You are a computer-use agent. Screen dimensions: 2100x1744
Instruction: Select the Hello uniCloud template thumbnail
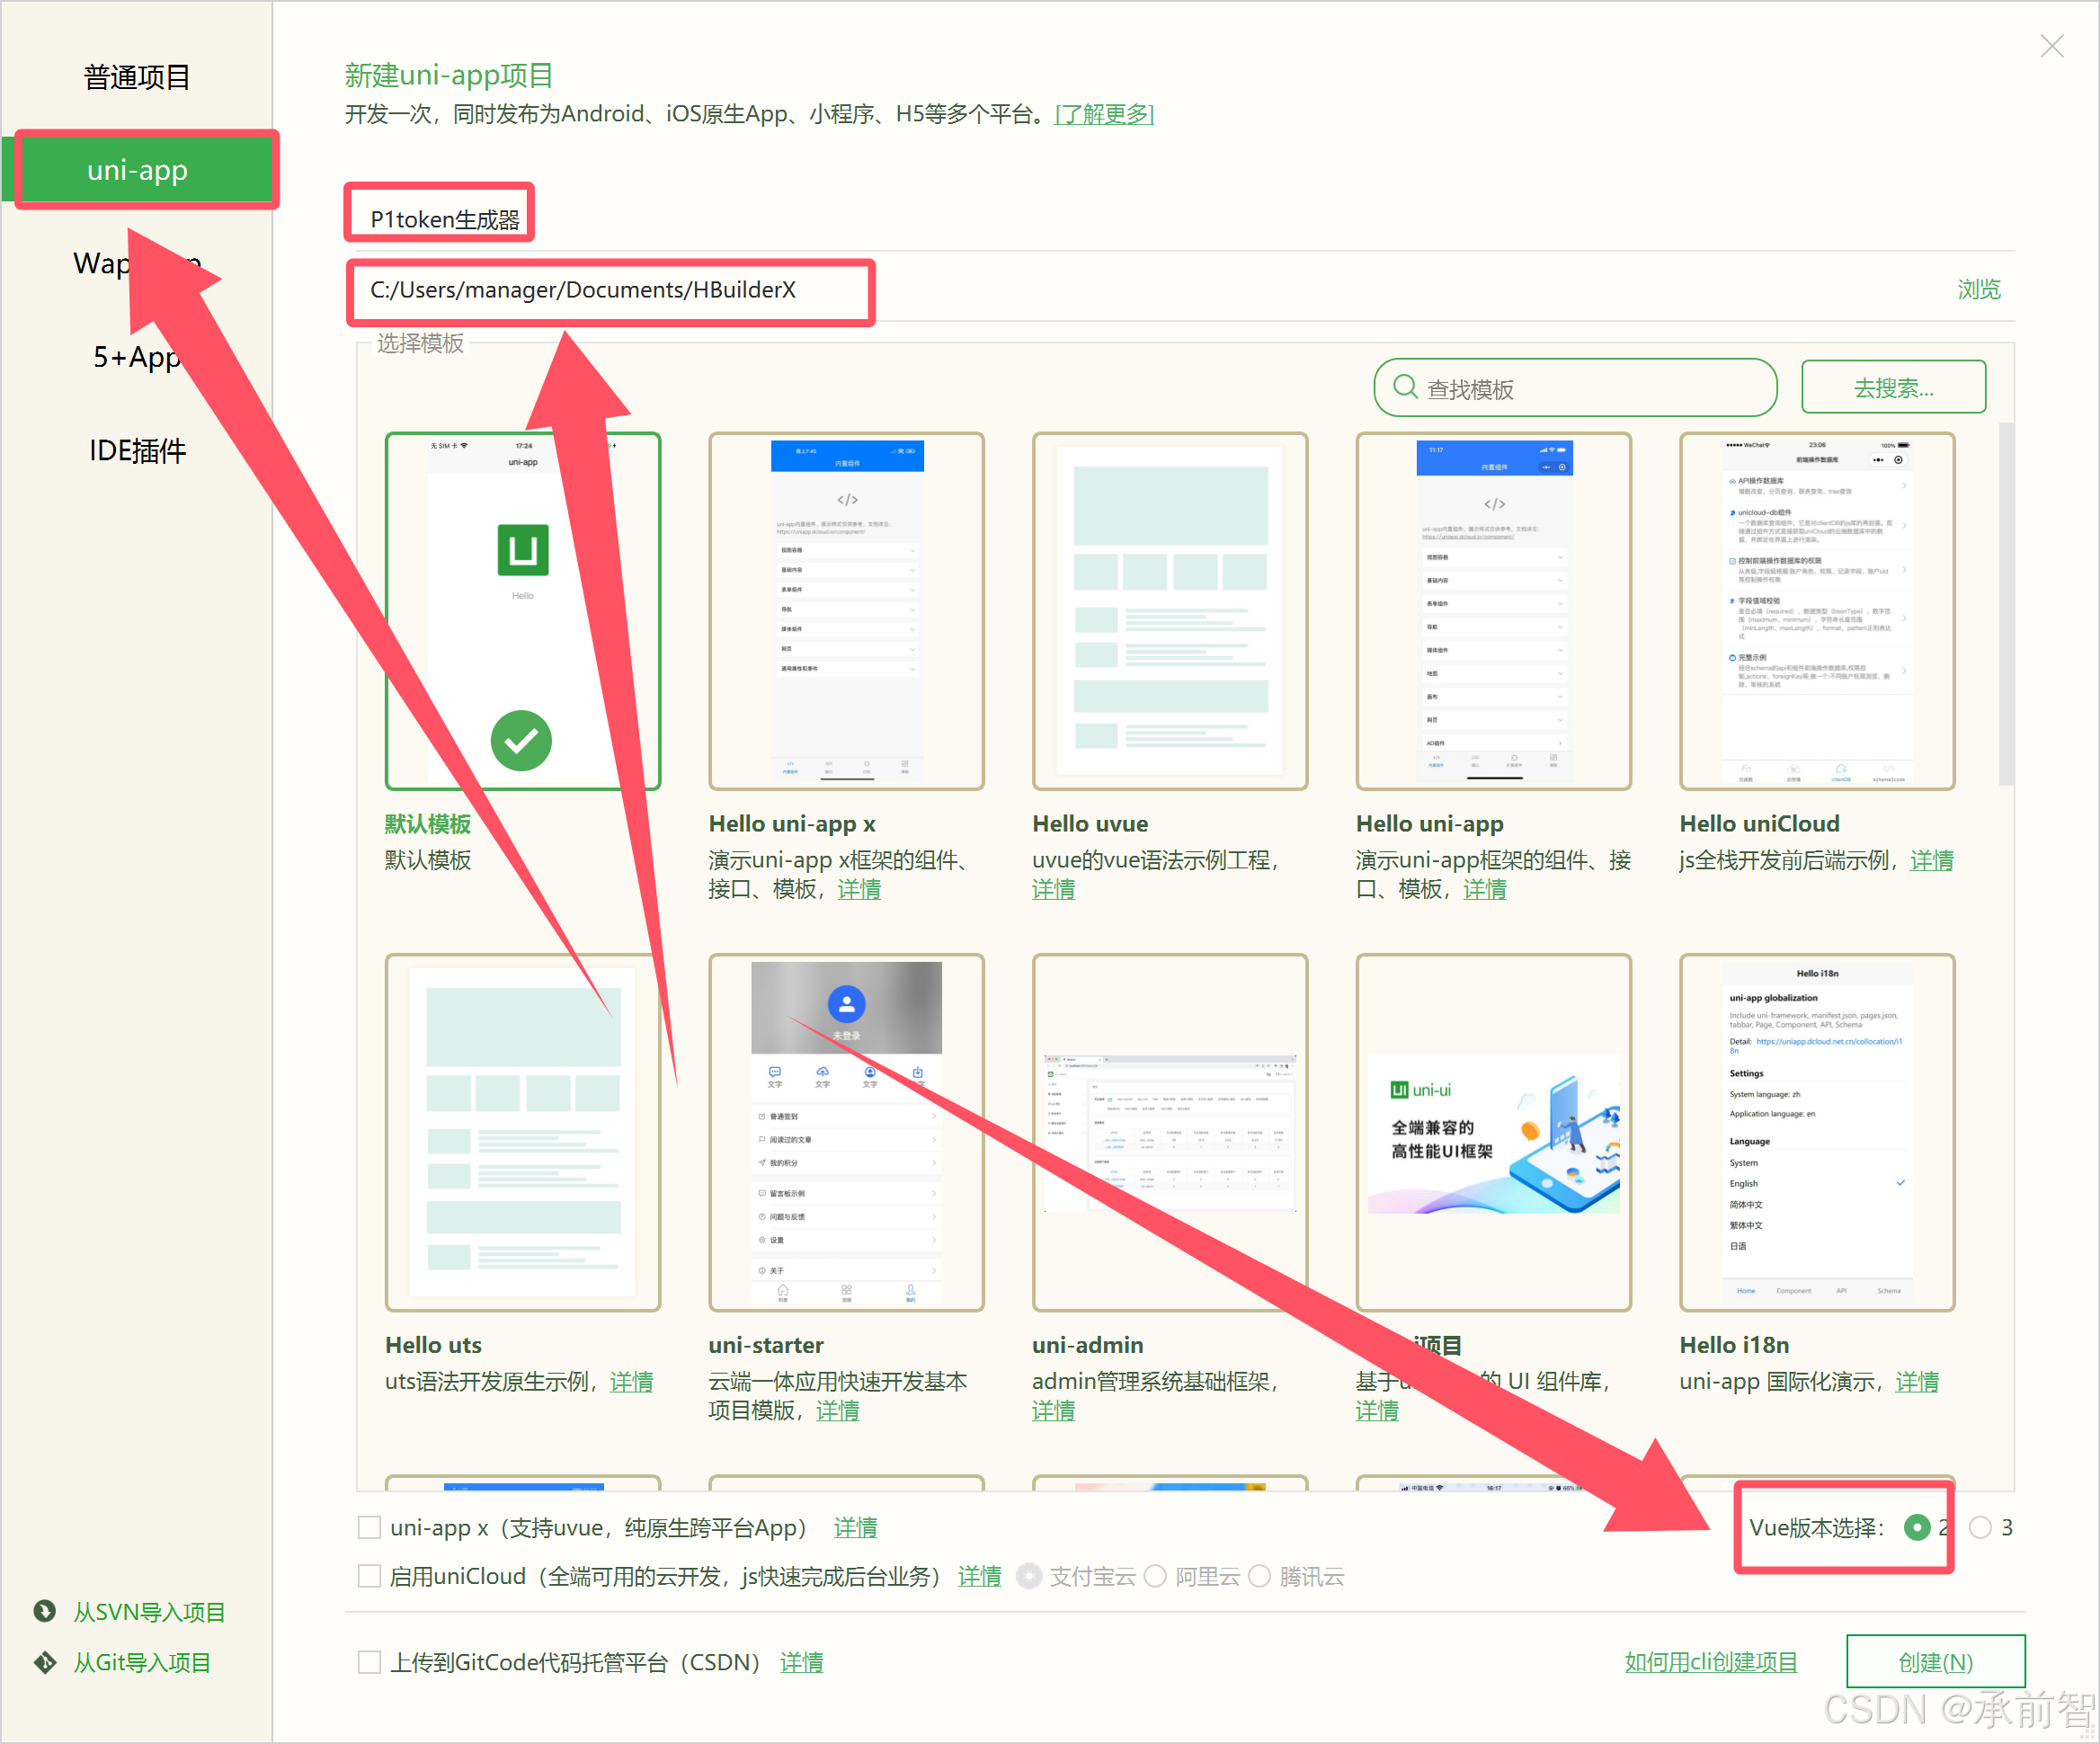tap(1816, 611)
